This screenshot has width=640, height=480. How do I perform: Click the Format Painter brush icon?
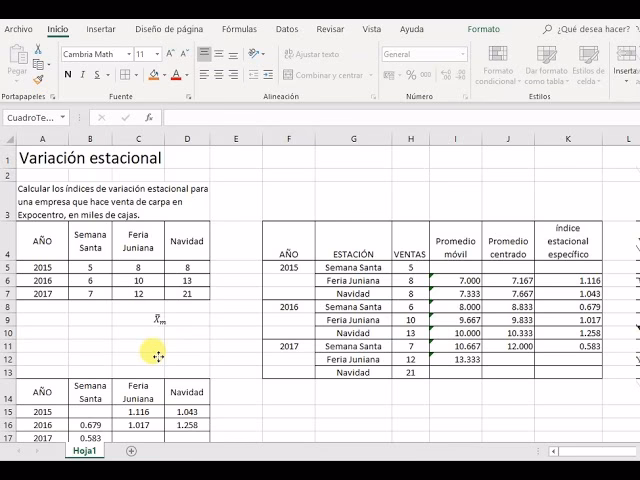click(x=38, y=79)
